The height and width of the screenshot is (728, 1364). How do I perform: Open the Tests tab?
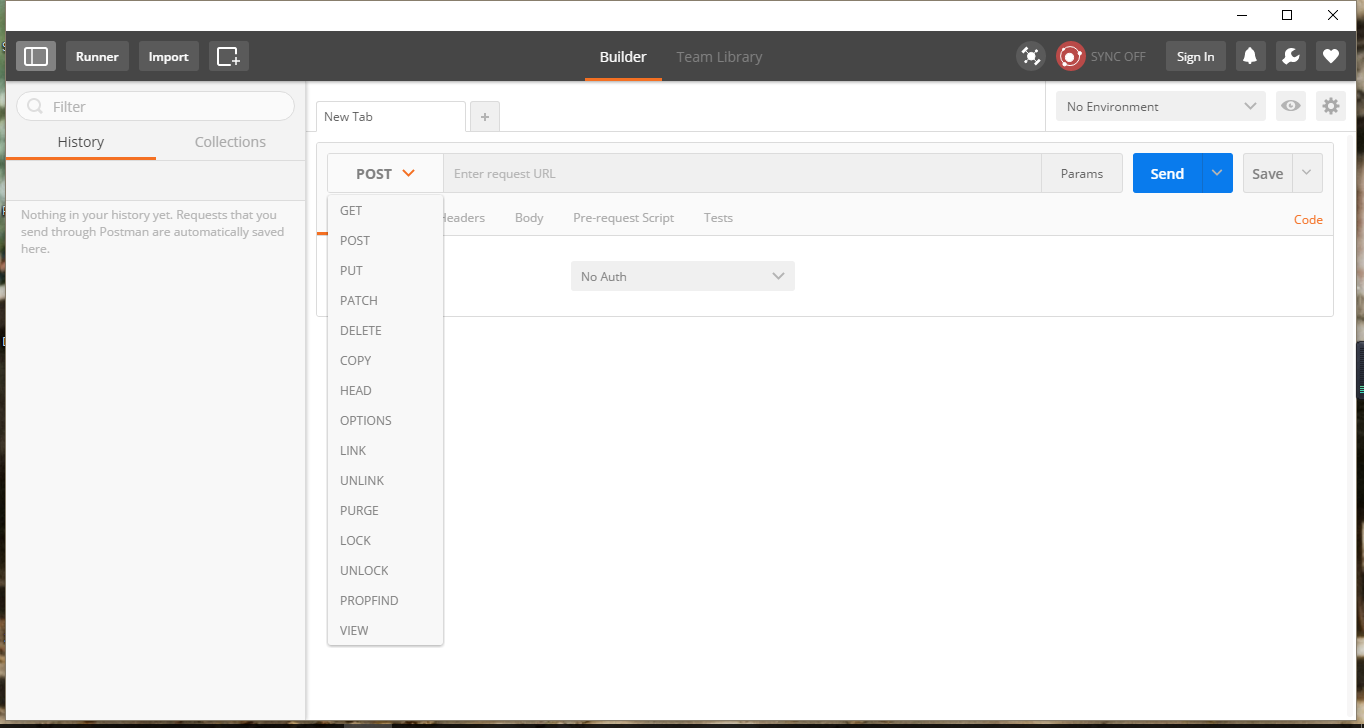tap(718, 217)
